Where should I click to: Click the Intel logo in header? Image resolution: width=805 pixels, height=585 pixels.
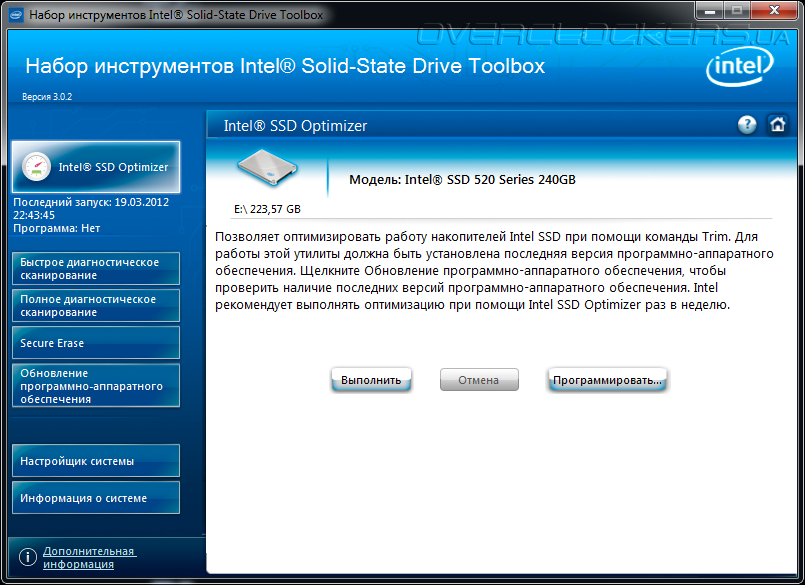pyautogui.click(x=739, y=66)
